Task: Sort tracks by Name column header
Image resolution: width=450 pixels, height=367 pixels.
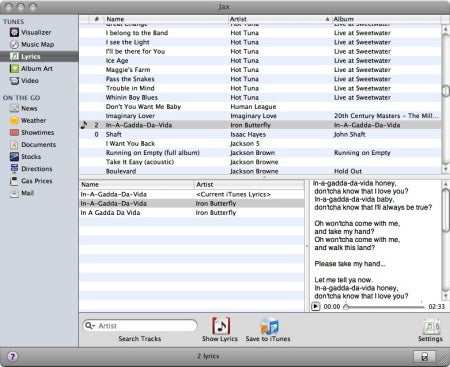Action: [x=166, y=19]
